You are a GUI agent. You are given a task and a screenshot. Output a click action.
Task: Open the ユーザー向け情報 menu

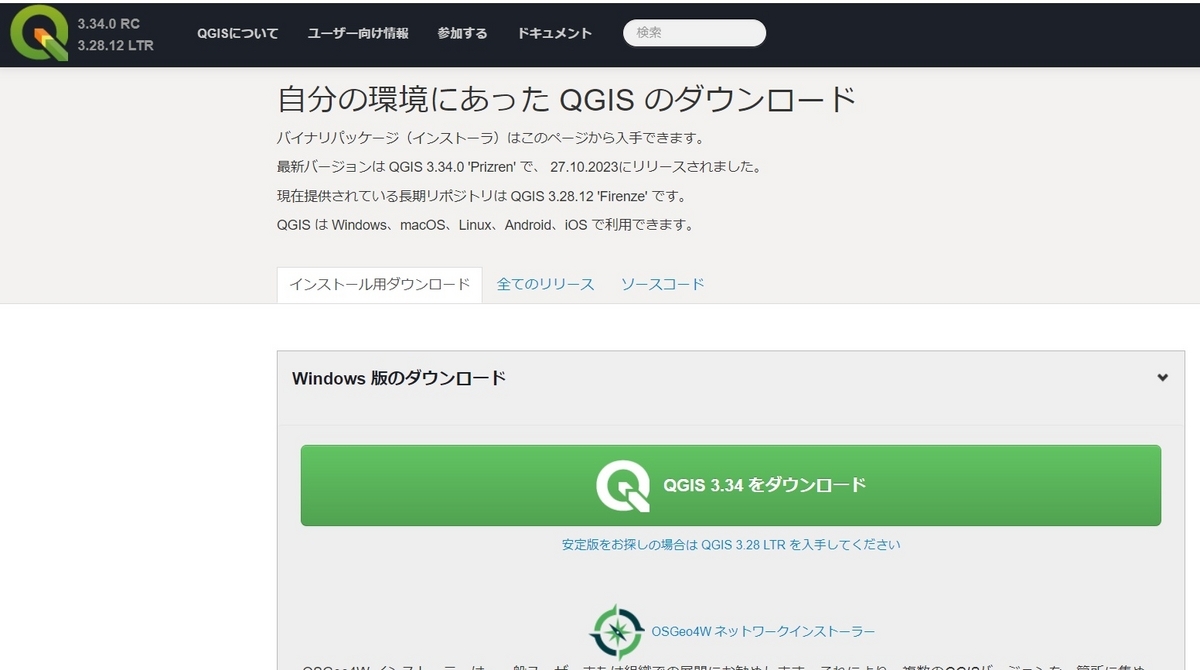(358, 33)
